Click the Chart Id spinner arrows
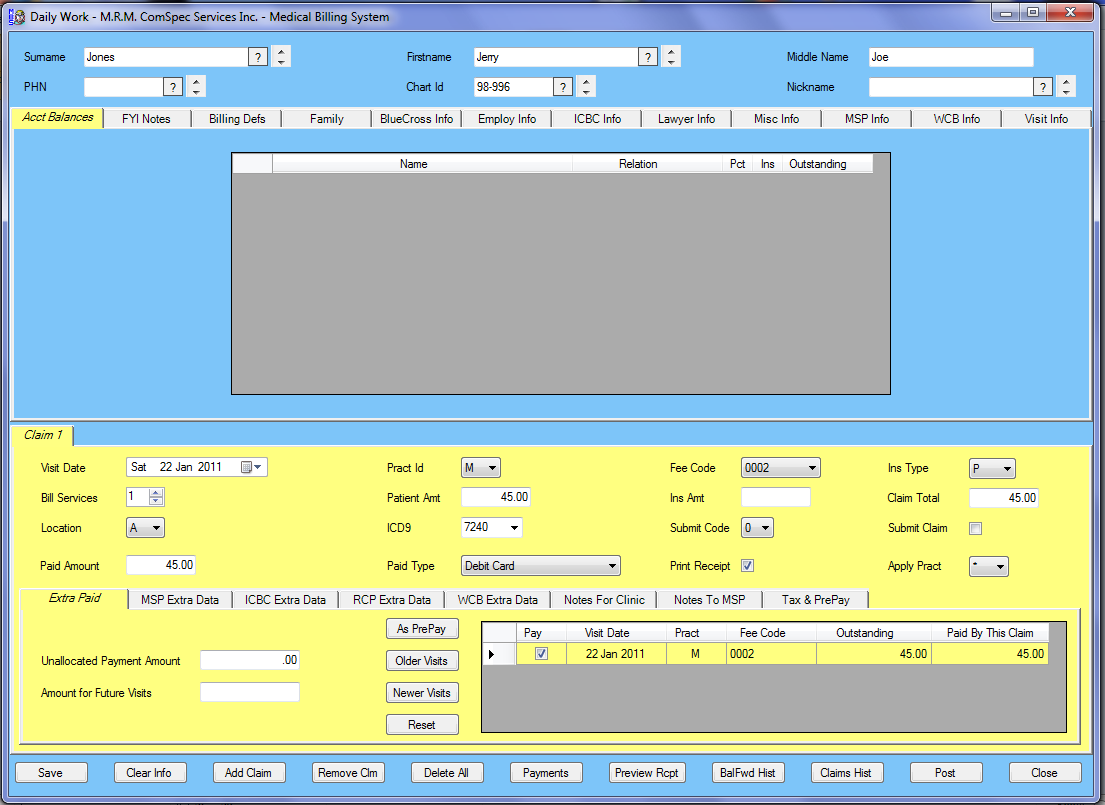Screen dimensions: 1105x805 tap(586, 86)
